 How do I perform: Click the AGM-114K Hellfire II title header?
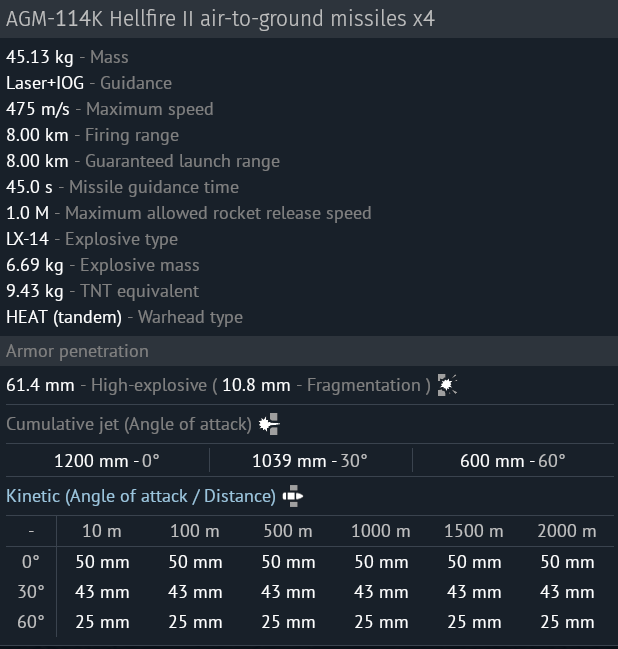(x=309, y=19)
